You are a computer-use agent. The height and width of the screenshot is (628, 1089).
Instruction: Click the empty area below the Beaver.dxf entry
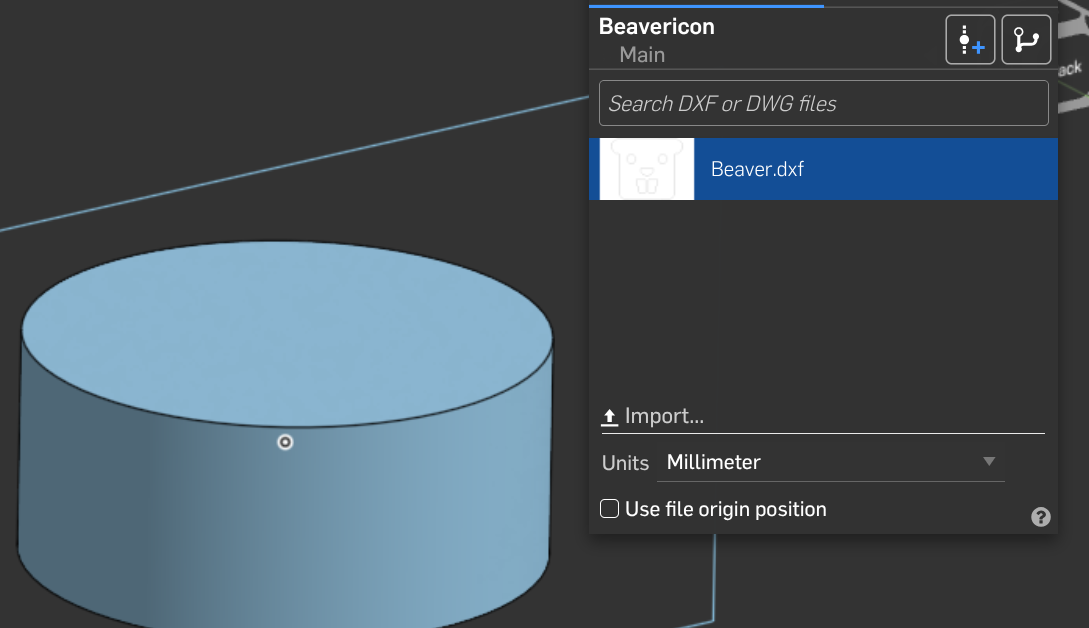tap(823, 300)
